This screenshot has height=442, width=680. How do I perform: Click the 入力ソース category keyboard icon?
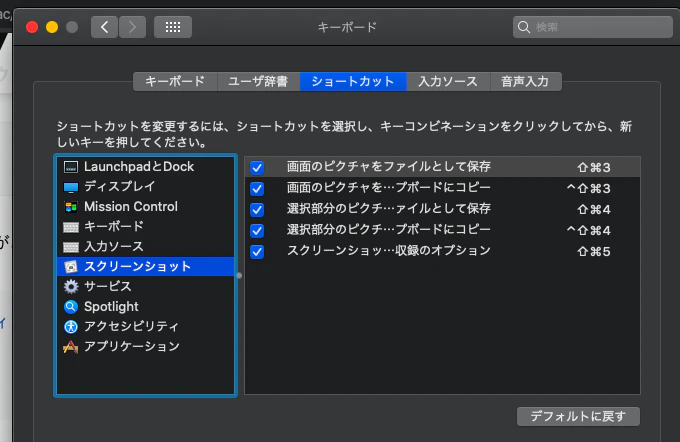click(71, 247)
